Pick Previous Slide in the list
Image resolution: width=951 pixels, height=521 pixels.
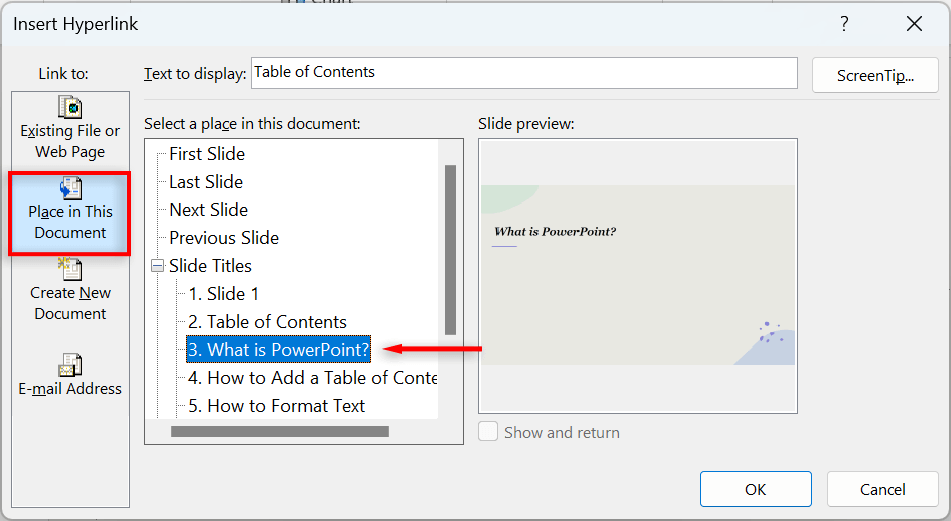[x=224, y=238]
